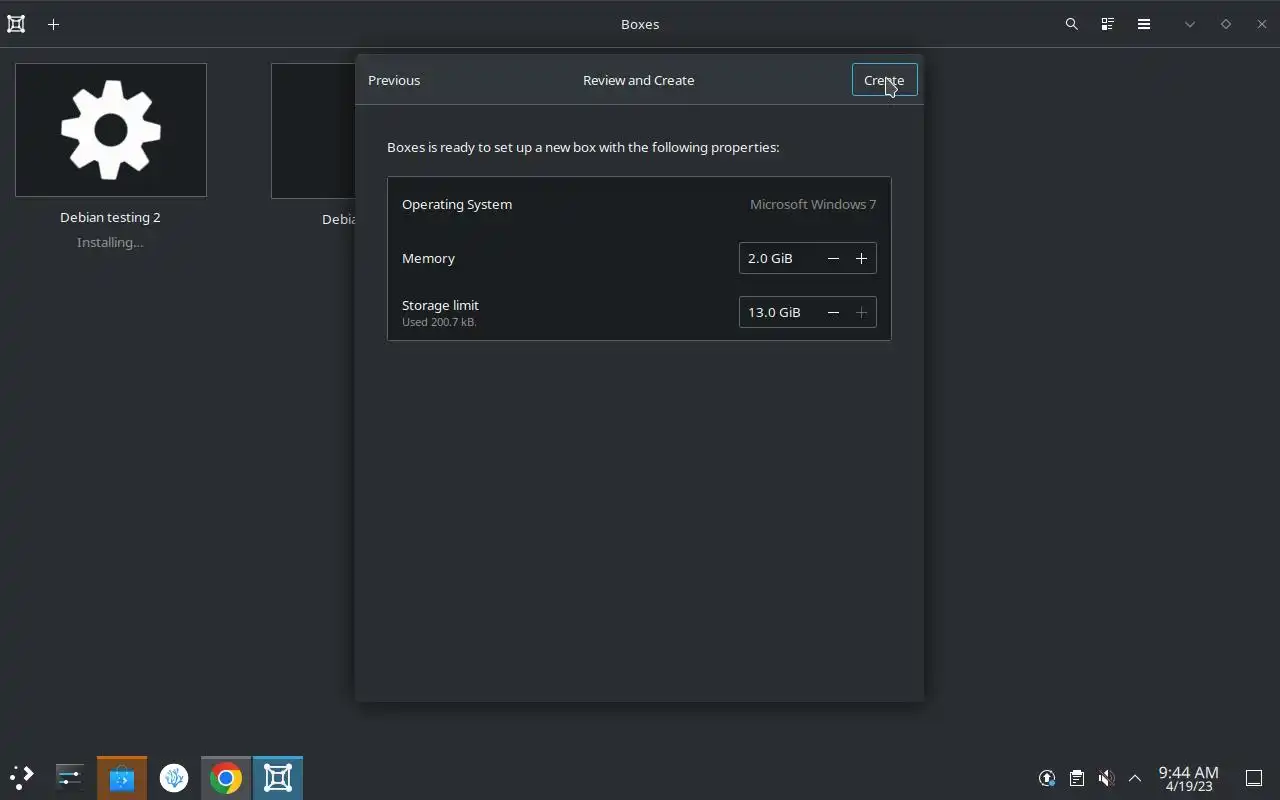Decrease Storage limit with minus button
The height and width of the screenshot is (800, 1280).
tap(833, 312)
